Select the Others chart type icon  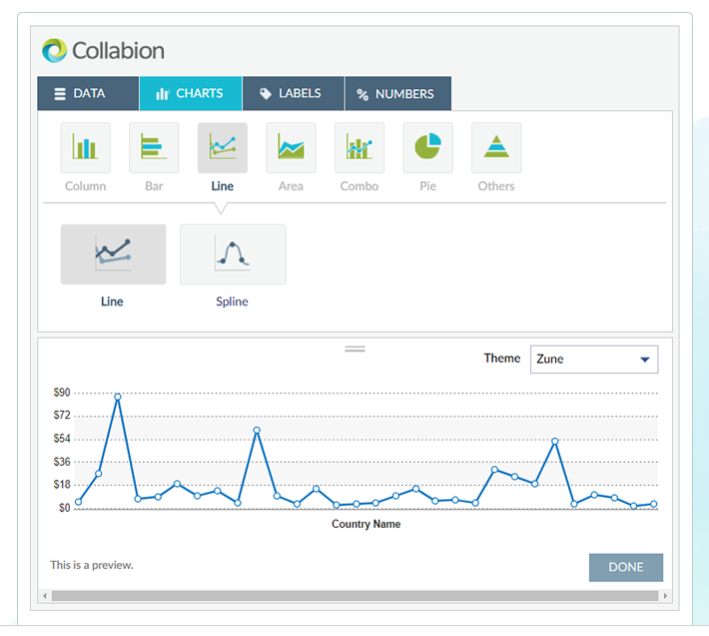click(496, 147)
